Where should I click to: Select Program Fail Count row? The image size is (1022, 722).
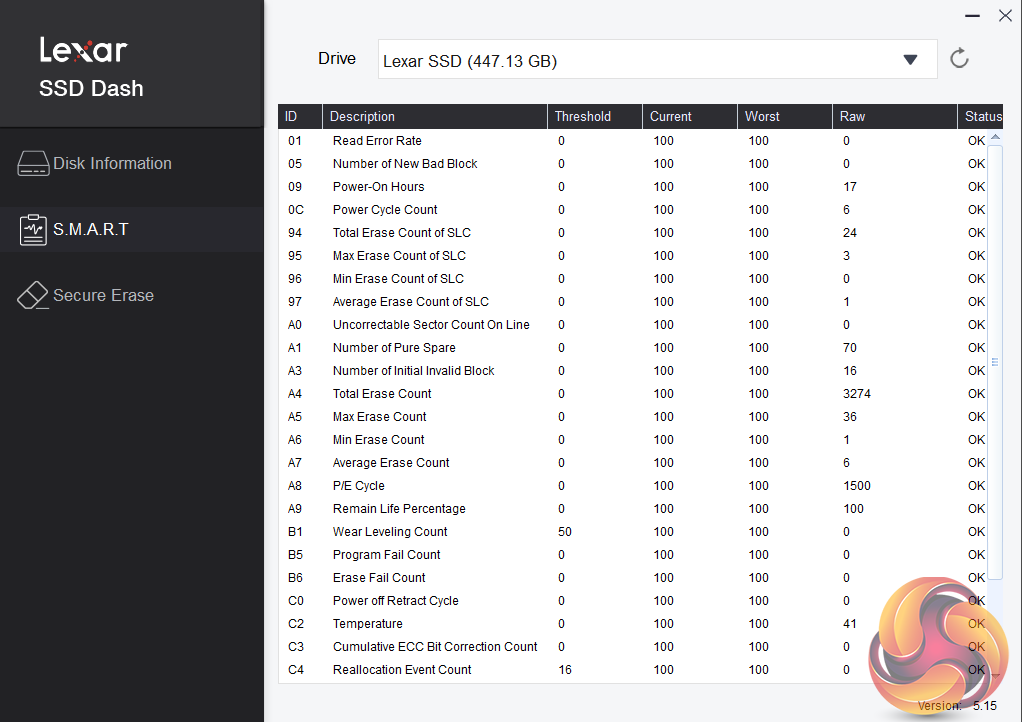click(x=633, y=555)
